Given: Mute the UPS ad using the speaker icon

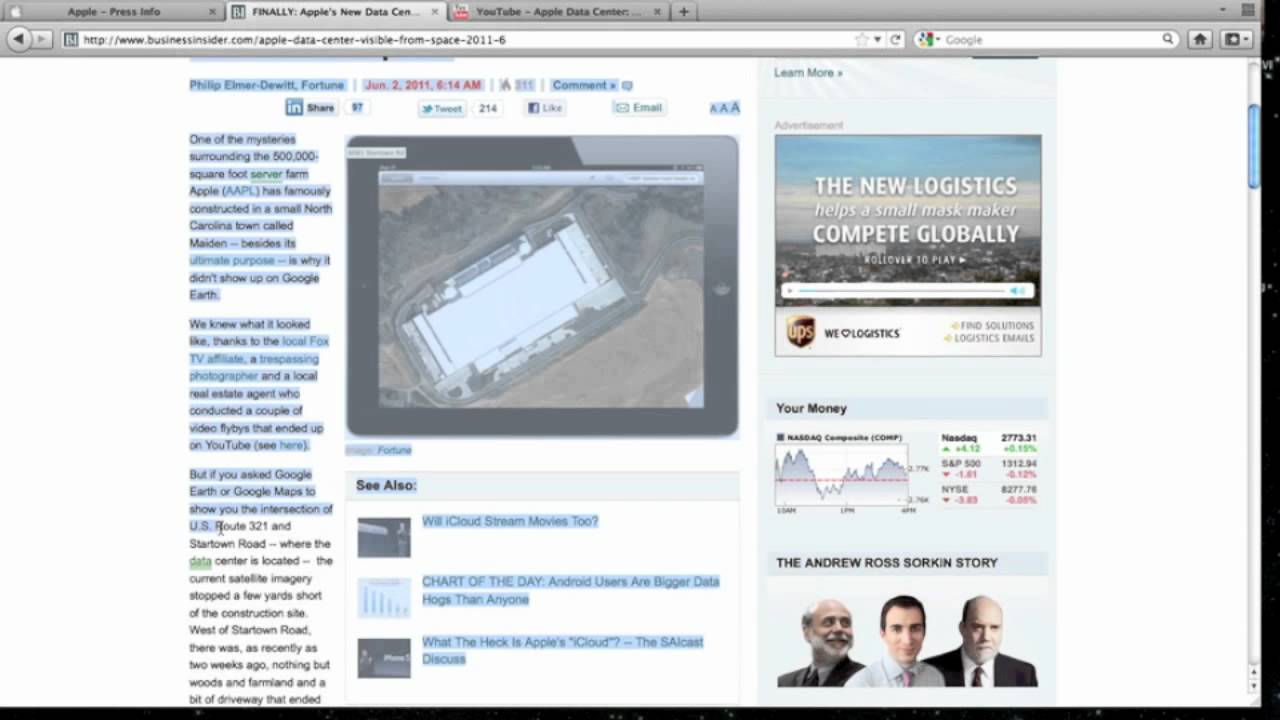Looking at the screenshot, I should 1018,291.
